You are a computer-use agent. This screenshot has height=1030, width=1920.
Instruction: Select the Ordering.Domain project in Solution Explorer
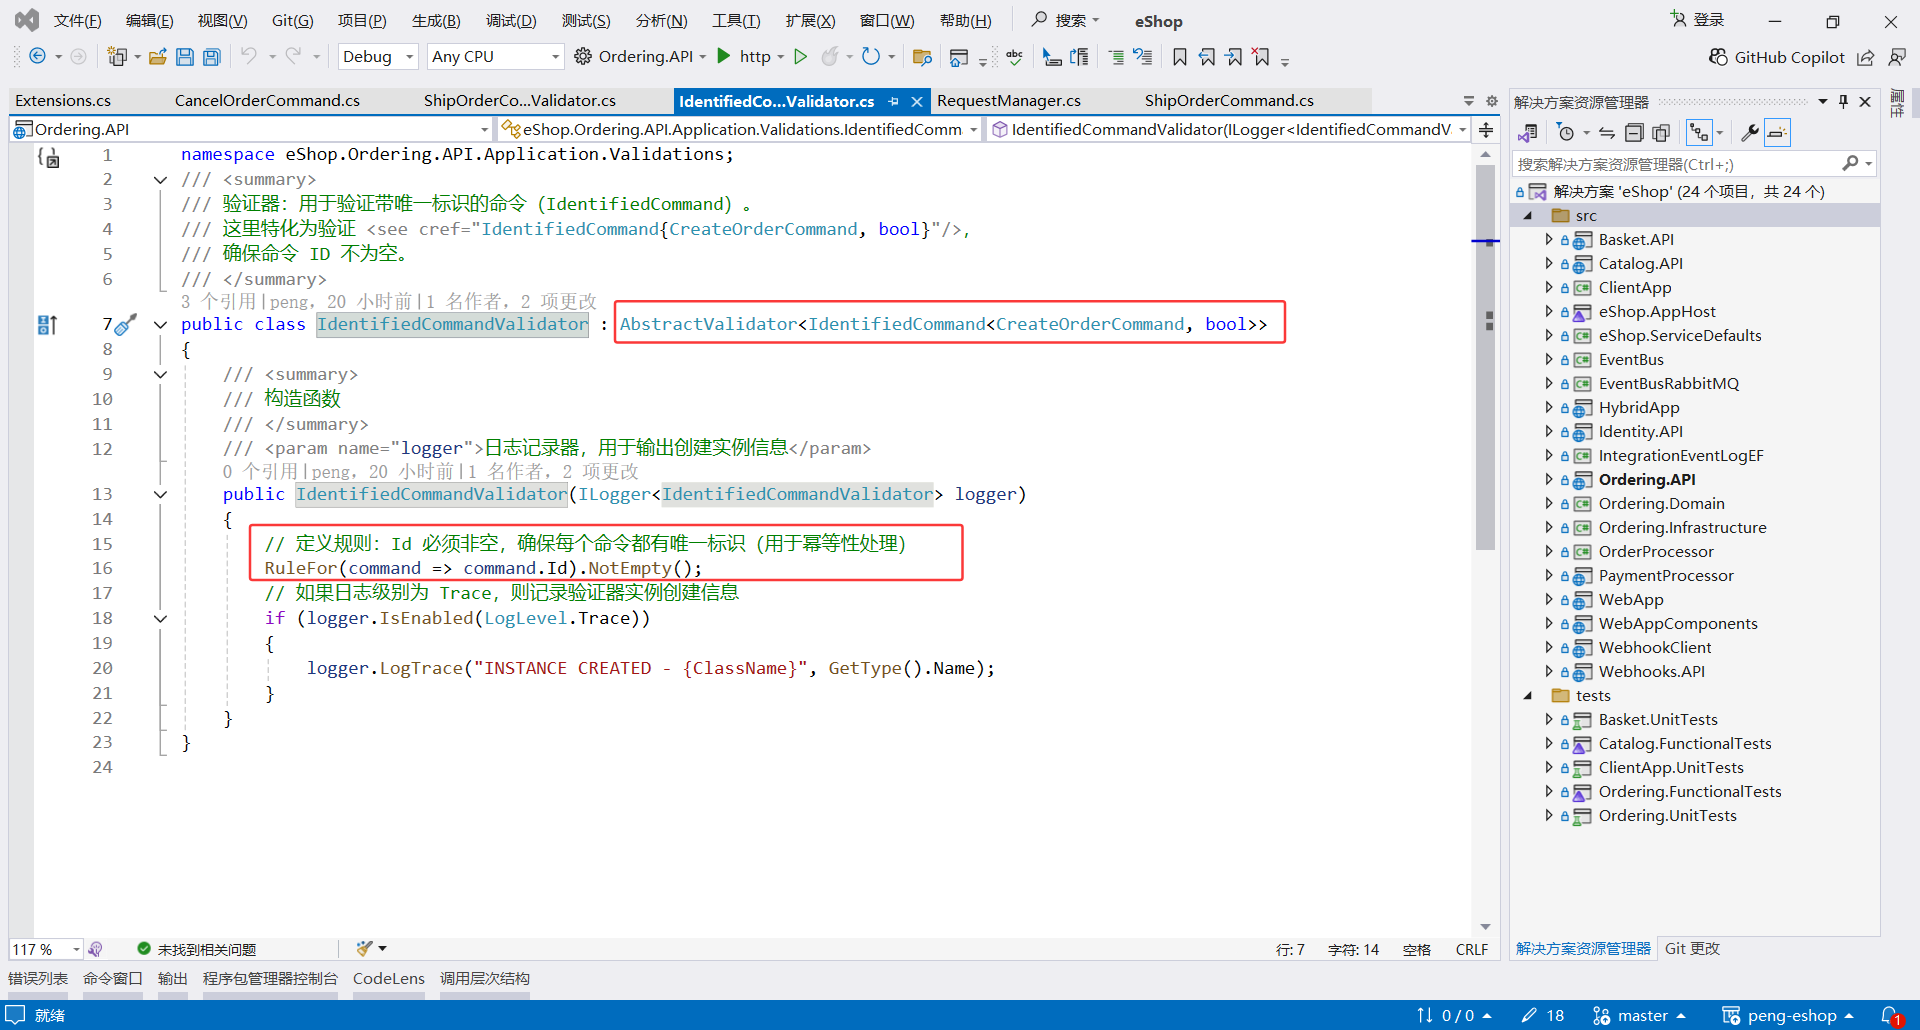pyautogui.click(x=1661, y=503)
